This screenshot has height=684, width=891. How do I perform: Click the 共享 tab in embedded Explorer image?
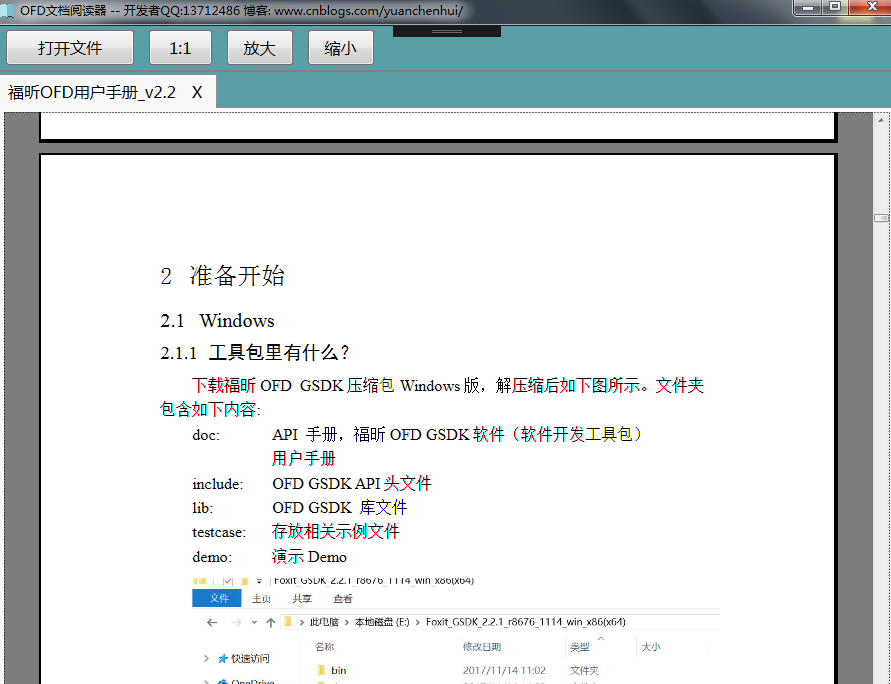pos(302,599)
